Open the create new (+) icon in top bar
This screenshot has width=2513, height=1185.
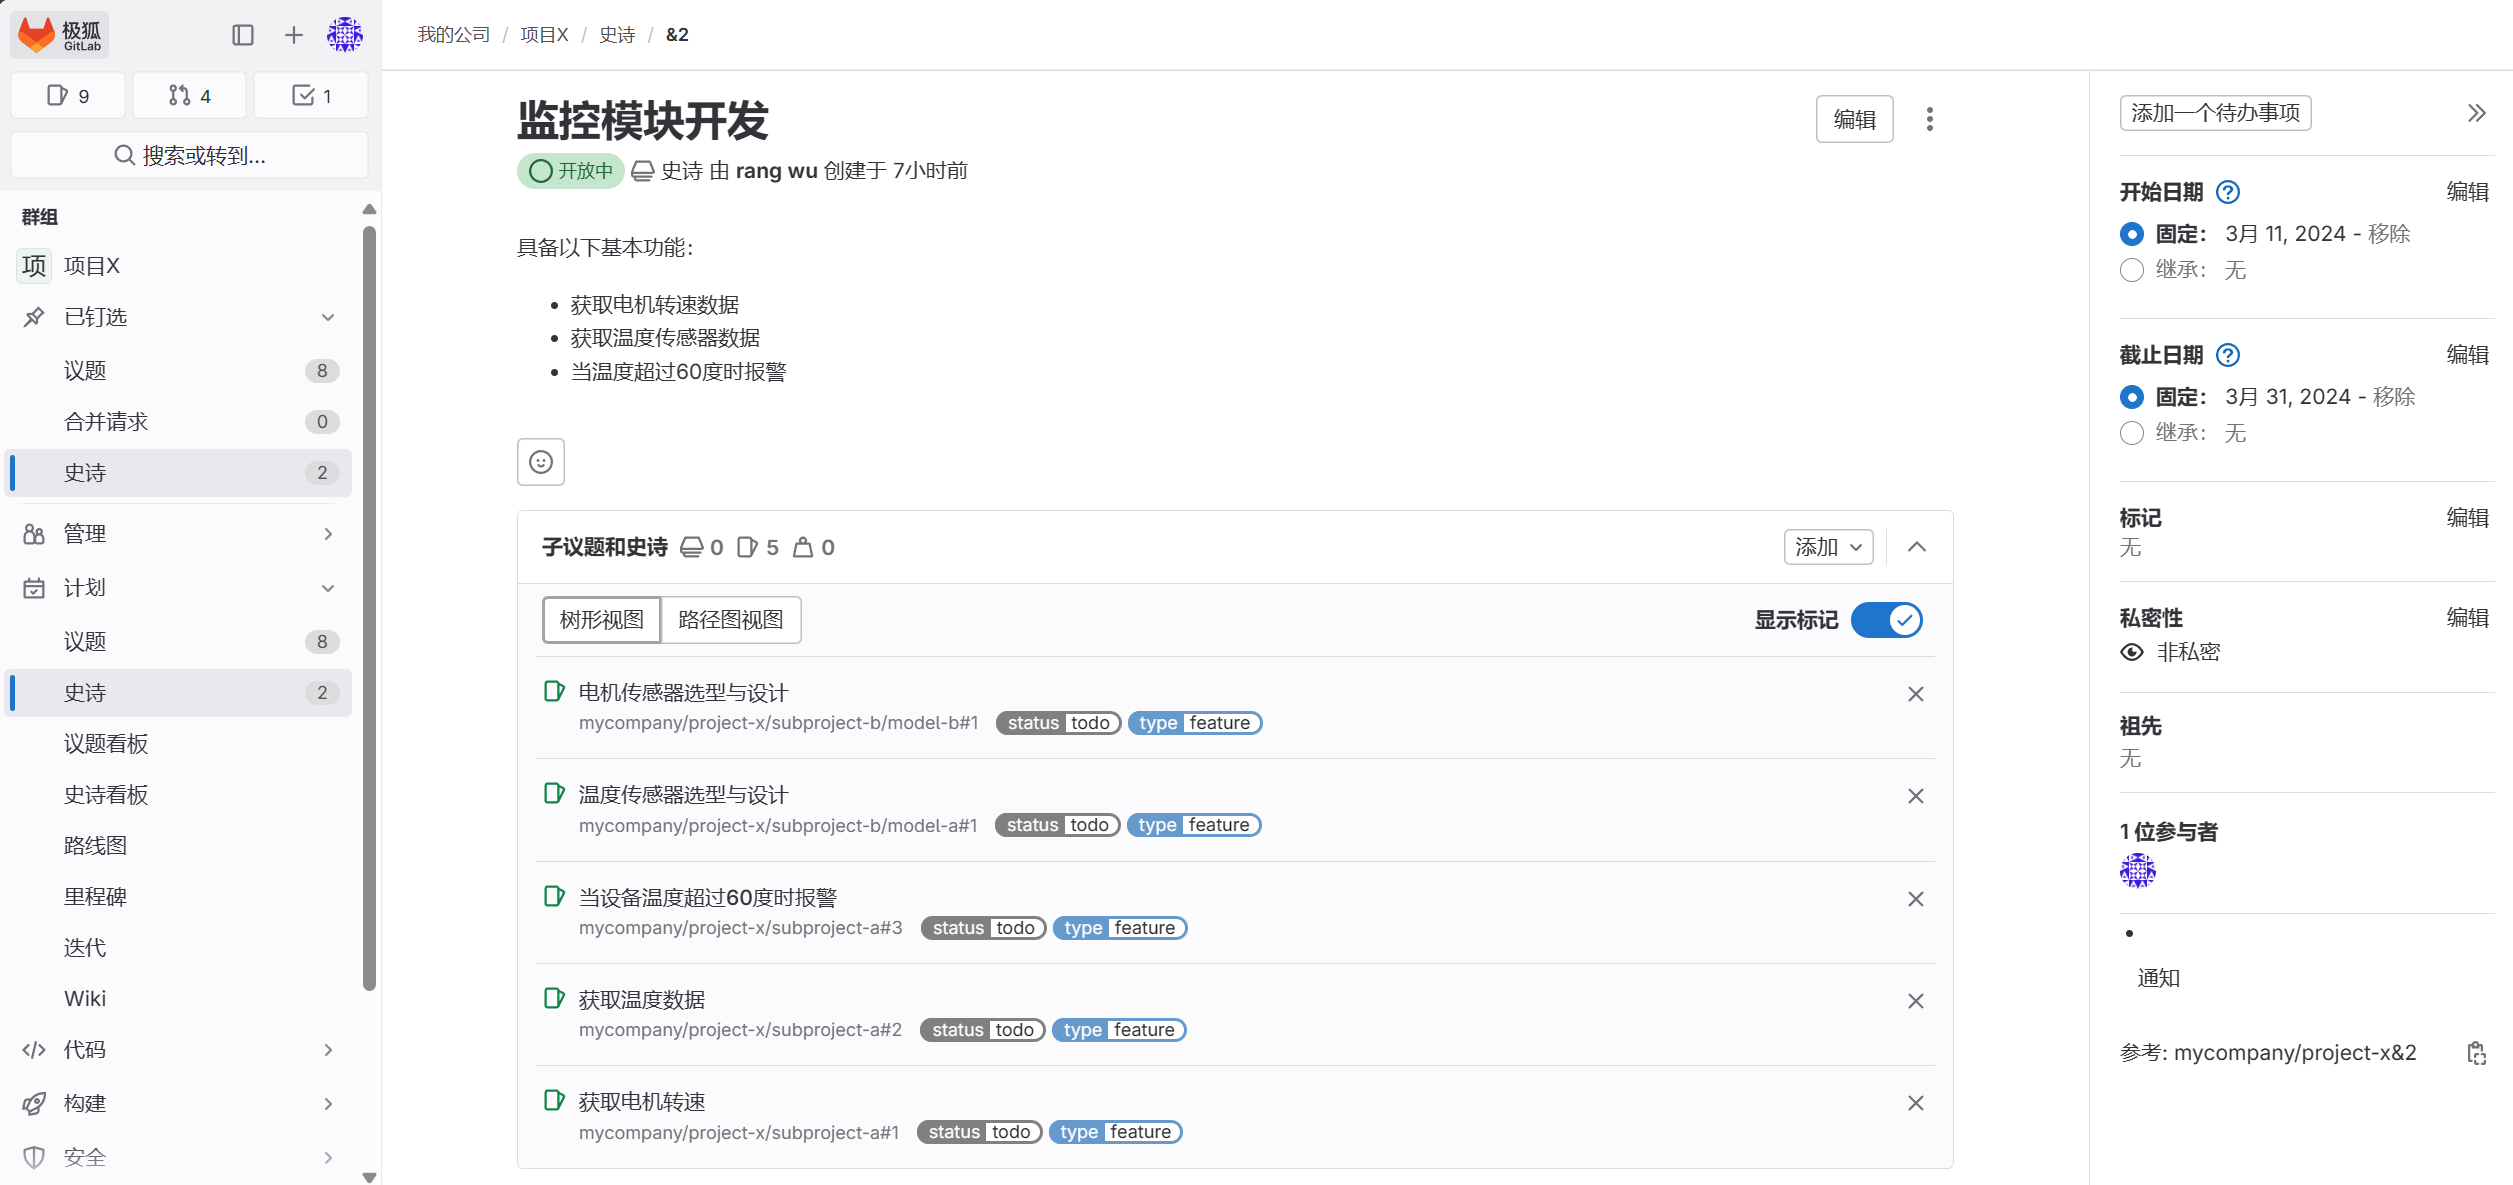click(292, 34)
